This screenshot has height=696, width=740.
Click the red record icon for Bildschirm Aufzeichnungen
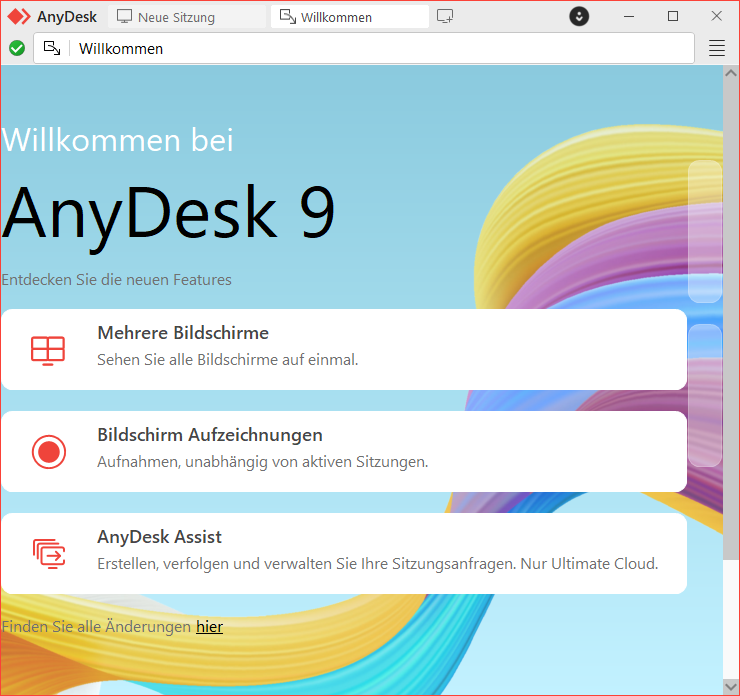click(x=49, y=452)
